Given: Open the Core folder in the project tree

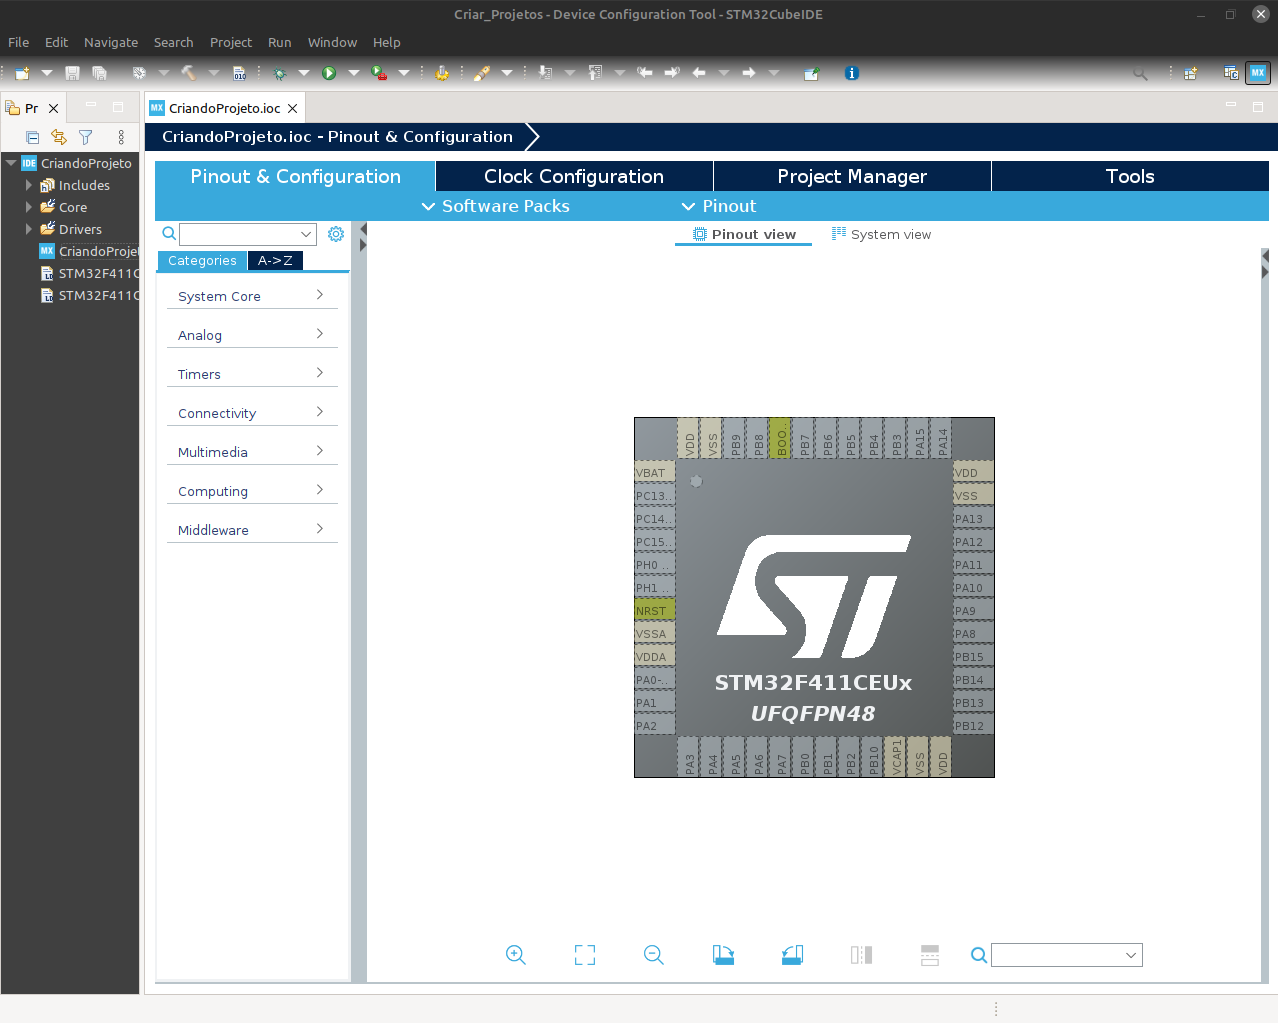Looking at the screenshot, I should pos(73,207).
